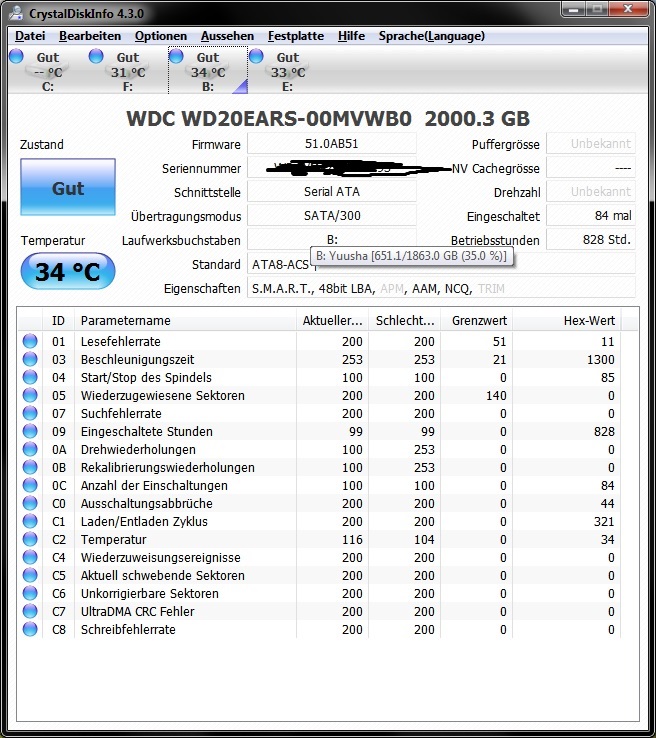Click status icon for Beschleunigungszeit row
Image resolution: width=656 pixels, height=738 pixels.
[30, 359]
